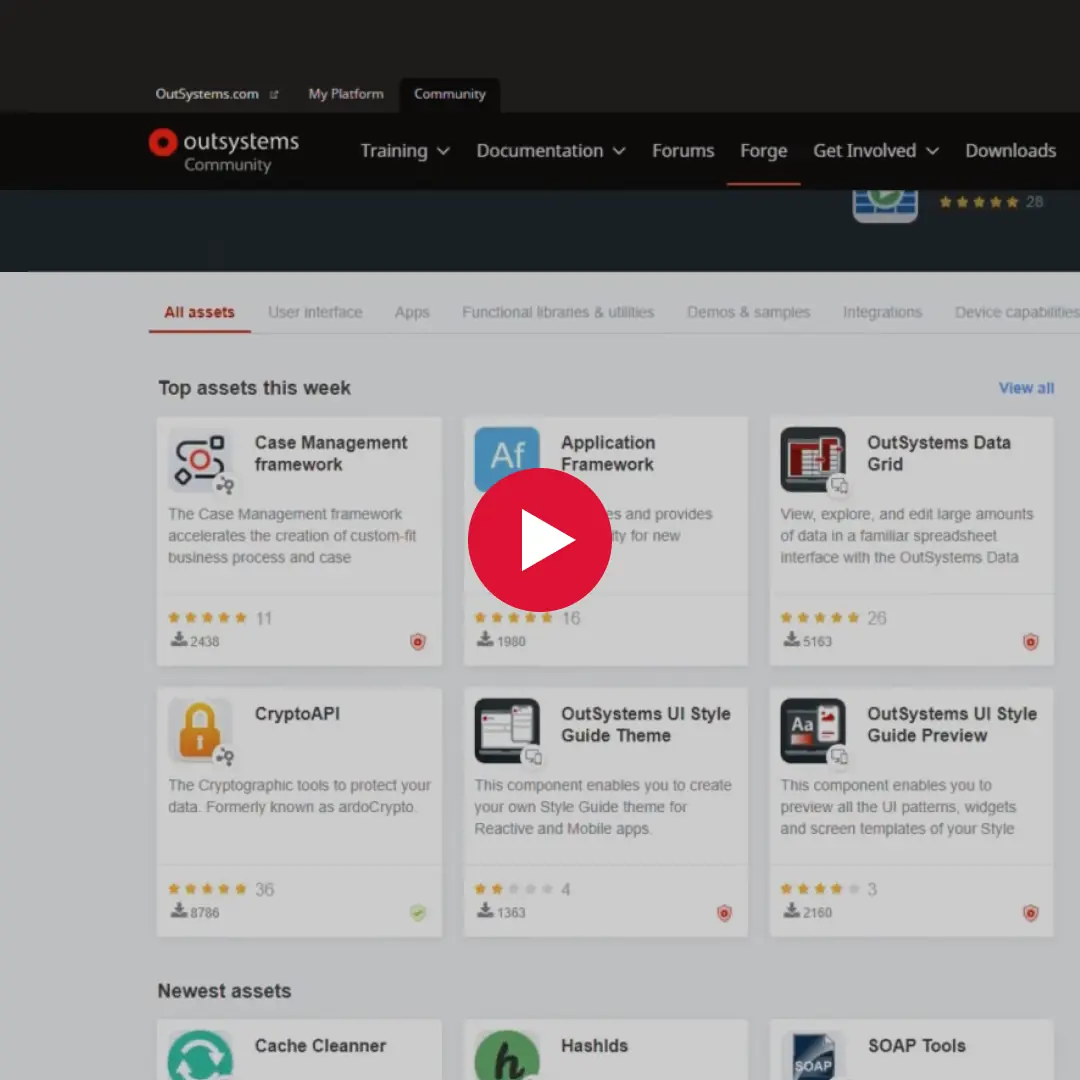This screenshot has height=1080, width=1080.
Task: Click the OutSystems UI Style Guide Preview icon
Action: (813, 731)
